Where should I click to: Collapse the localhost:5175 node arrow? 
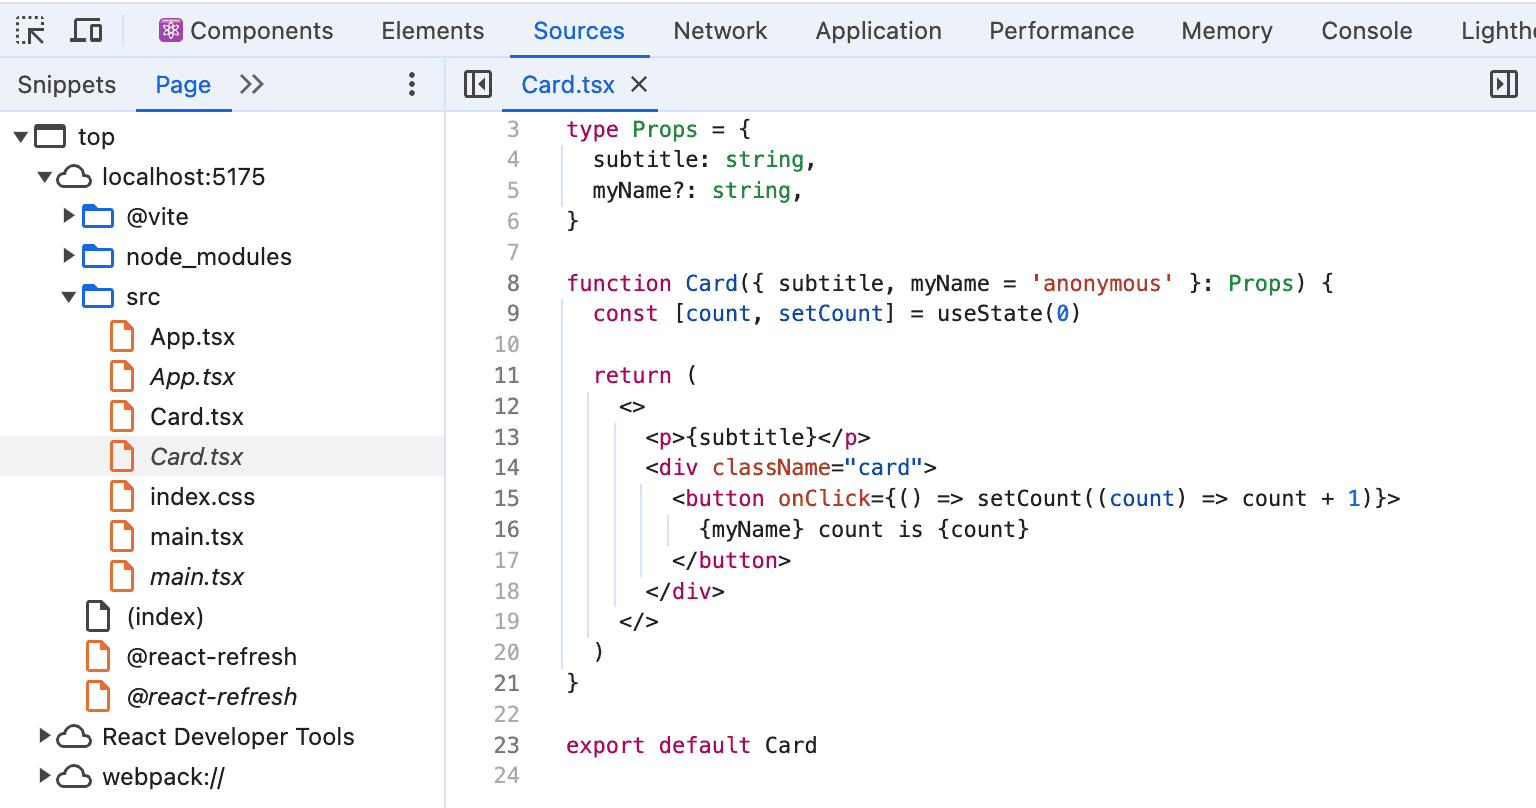click(x=45, y=177)
